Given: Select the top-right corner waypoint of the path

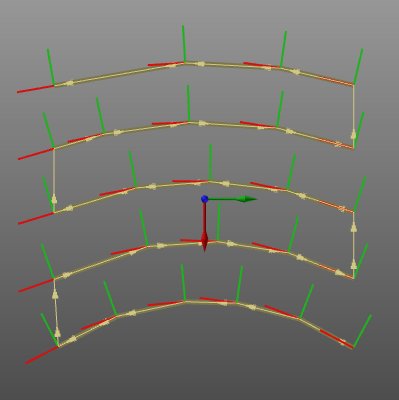Looking at the screenshot, I should [353, 85].
